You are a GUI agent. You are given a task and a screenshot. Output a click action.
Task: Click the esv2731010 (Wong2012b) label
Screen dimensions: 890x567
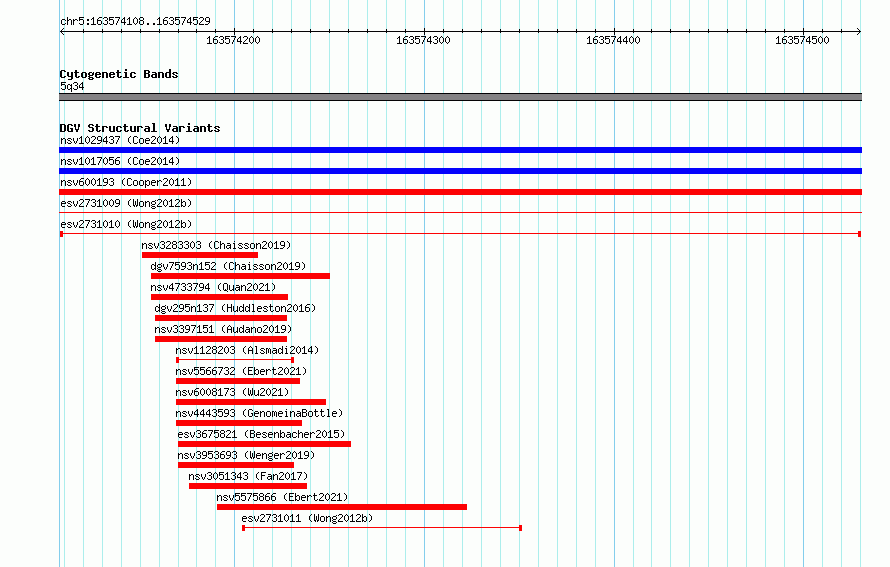[126, 224]
